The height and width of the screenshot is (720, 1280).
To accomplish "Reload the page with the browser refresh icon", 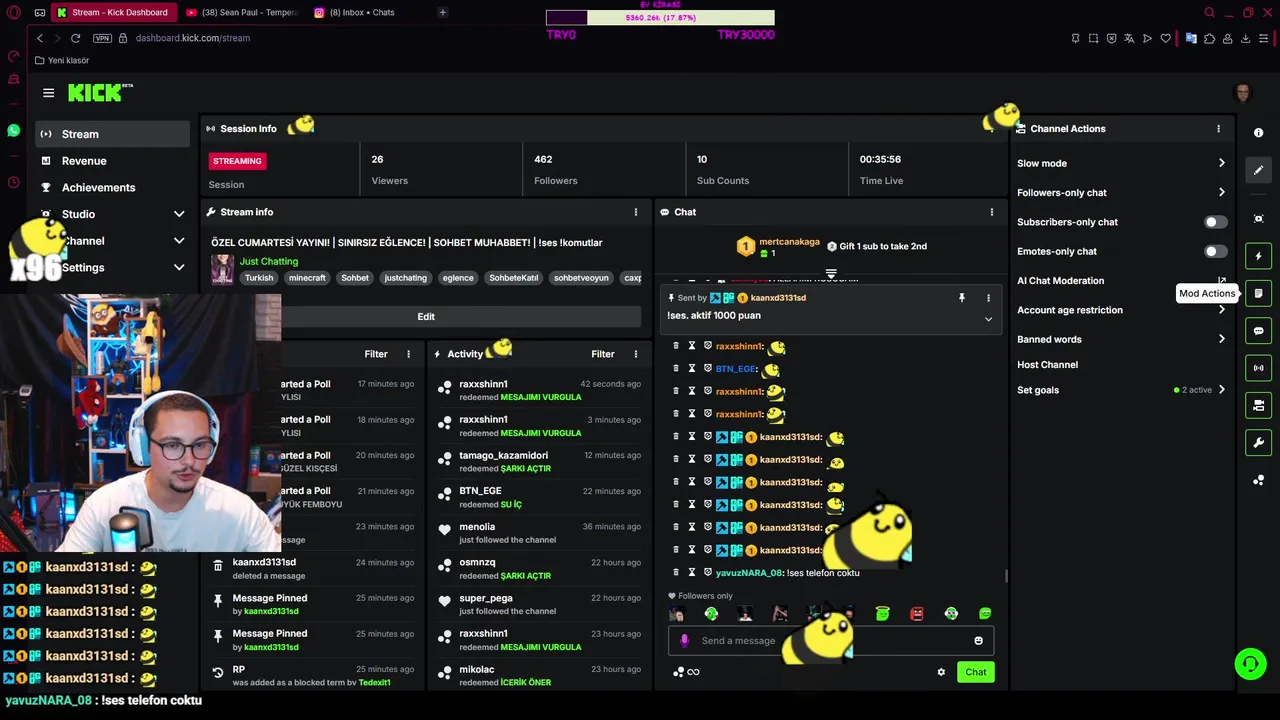I will coord(75,38).
